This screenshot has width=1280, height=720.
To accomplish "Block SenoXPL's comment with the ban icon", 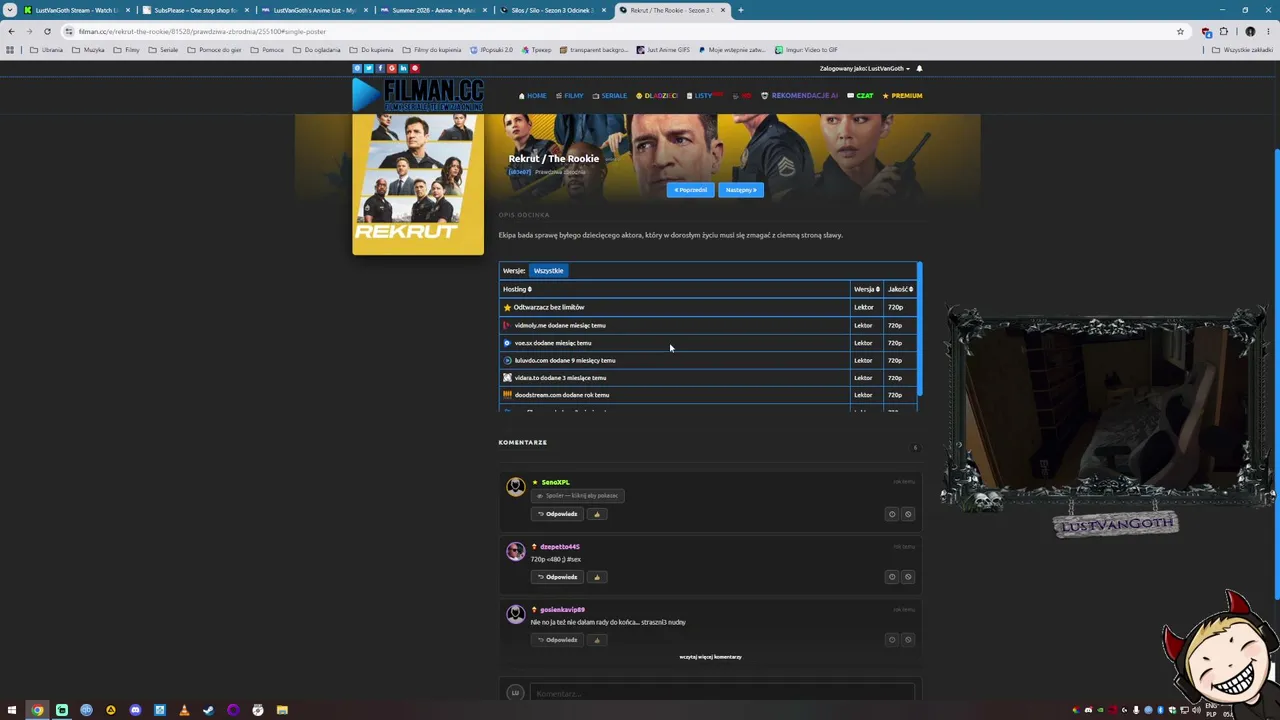I will click(908, 514).
